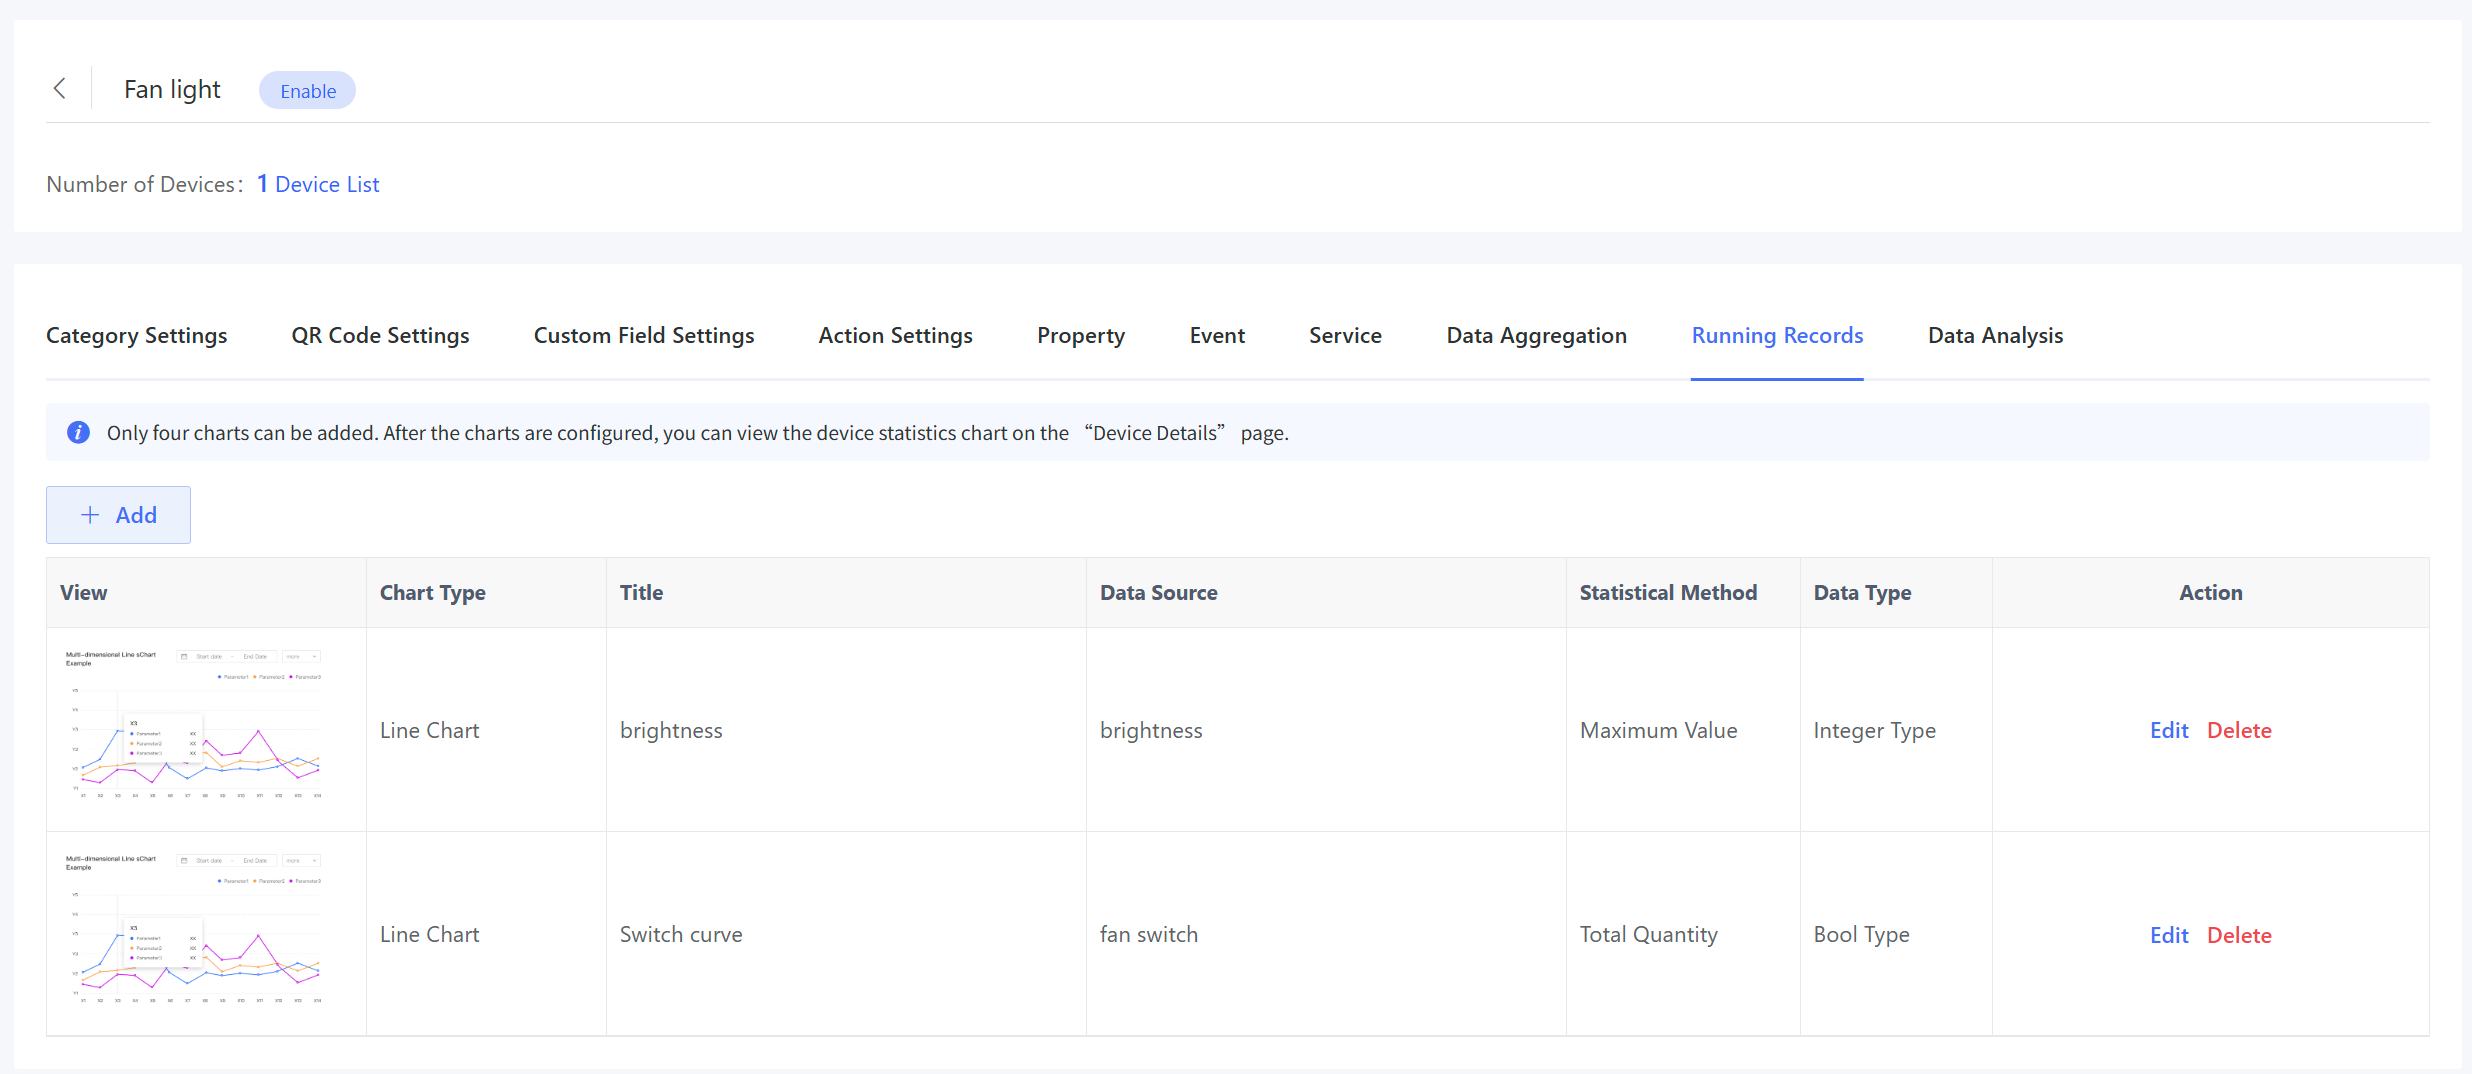This screenshot has height=1074, width=2472.
Task: Open the Switch curve chart thumbnail
Action: (194, 929)
